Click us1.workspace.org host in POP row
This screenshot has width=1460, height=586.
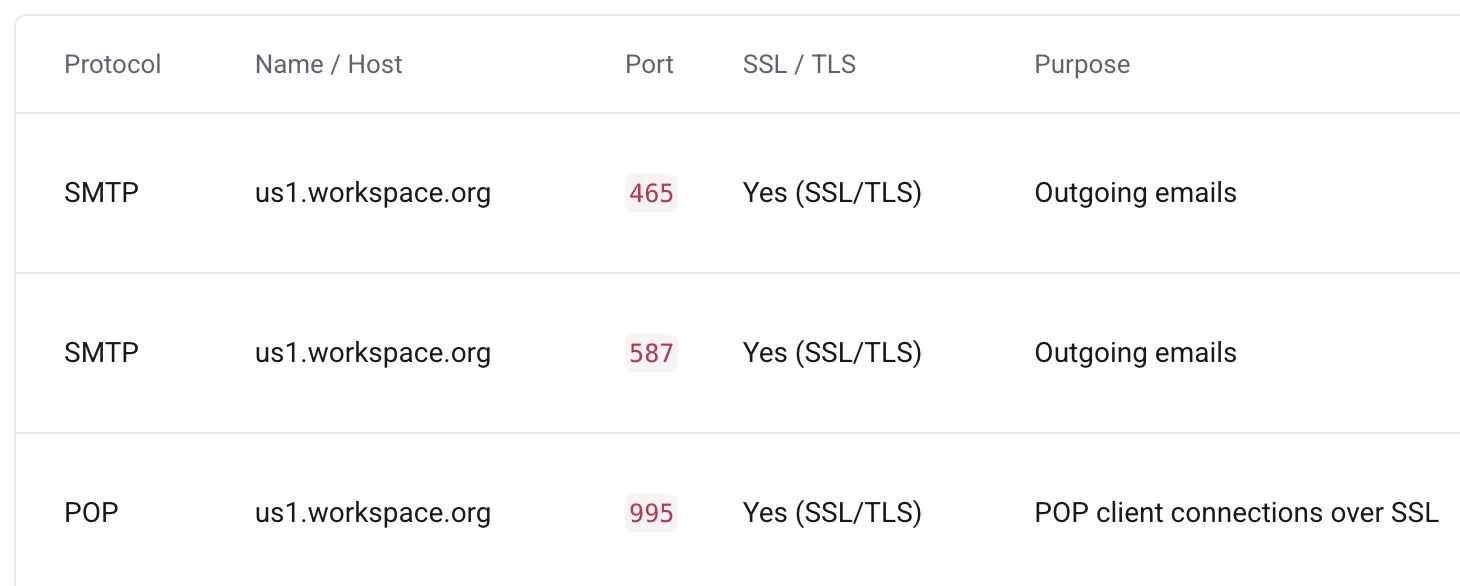373,513
